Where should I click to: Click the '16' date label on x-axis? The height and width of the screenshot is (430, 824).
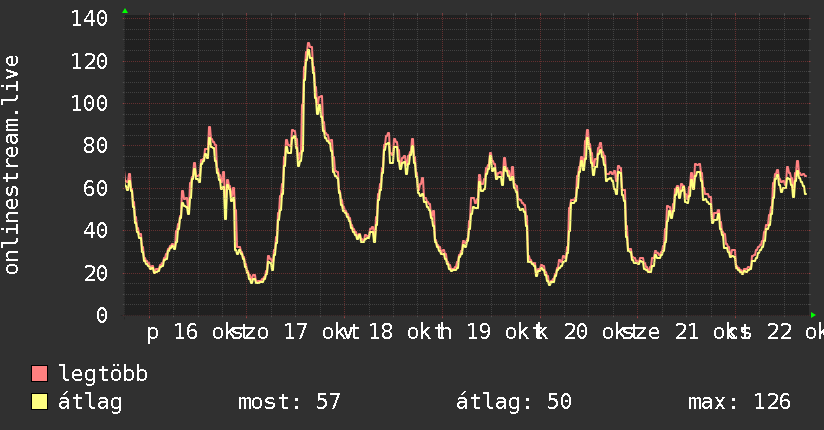click(186, 332)
